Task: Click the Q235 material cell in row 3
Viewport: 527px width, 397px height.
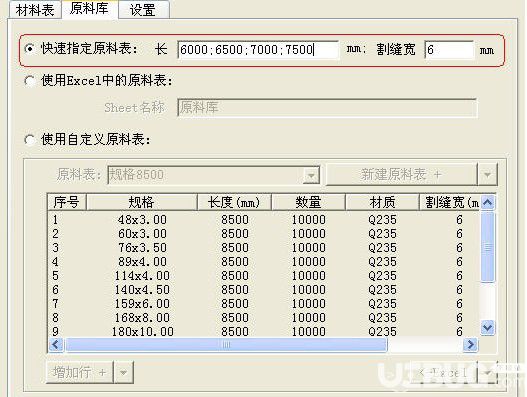Action: [x=382, y=248]
